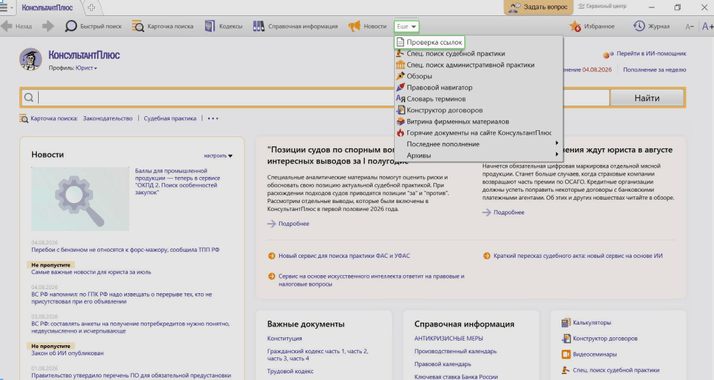This screenshot has height=380, width=714.
Task: Open news Закон об ИИ опубликован
Action: (67, 353)
